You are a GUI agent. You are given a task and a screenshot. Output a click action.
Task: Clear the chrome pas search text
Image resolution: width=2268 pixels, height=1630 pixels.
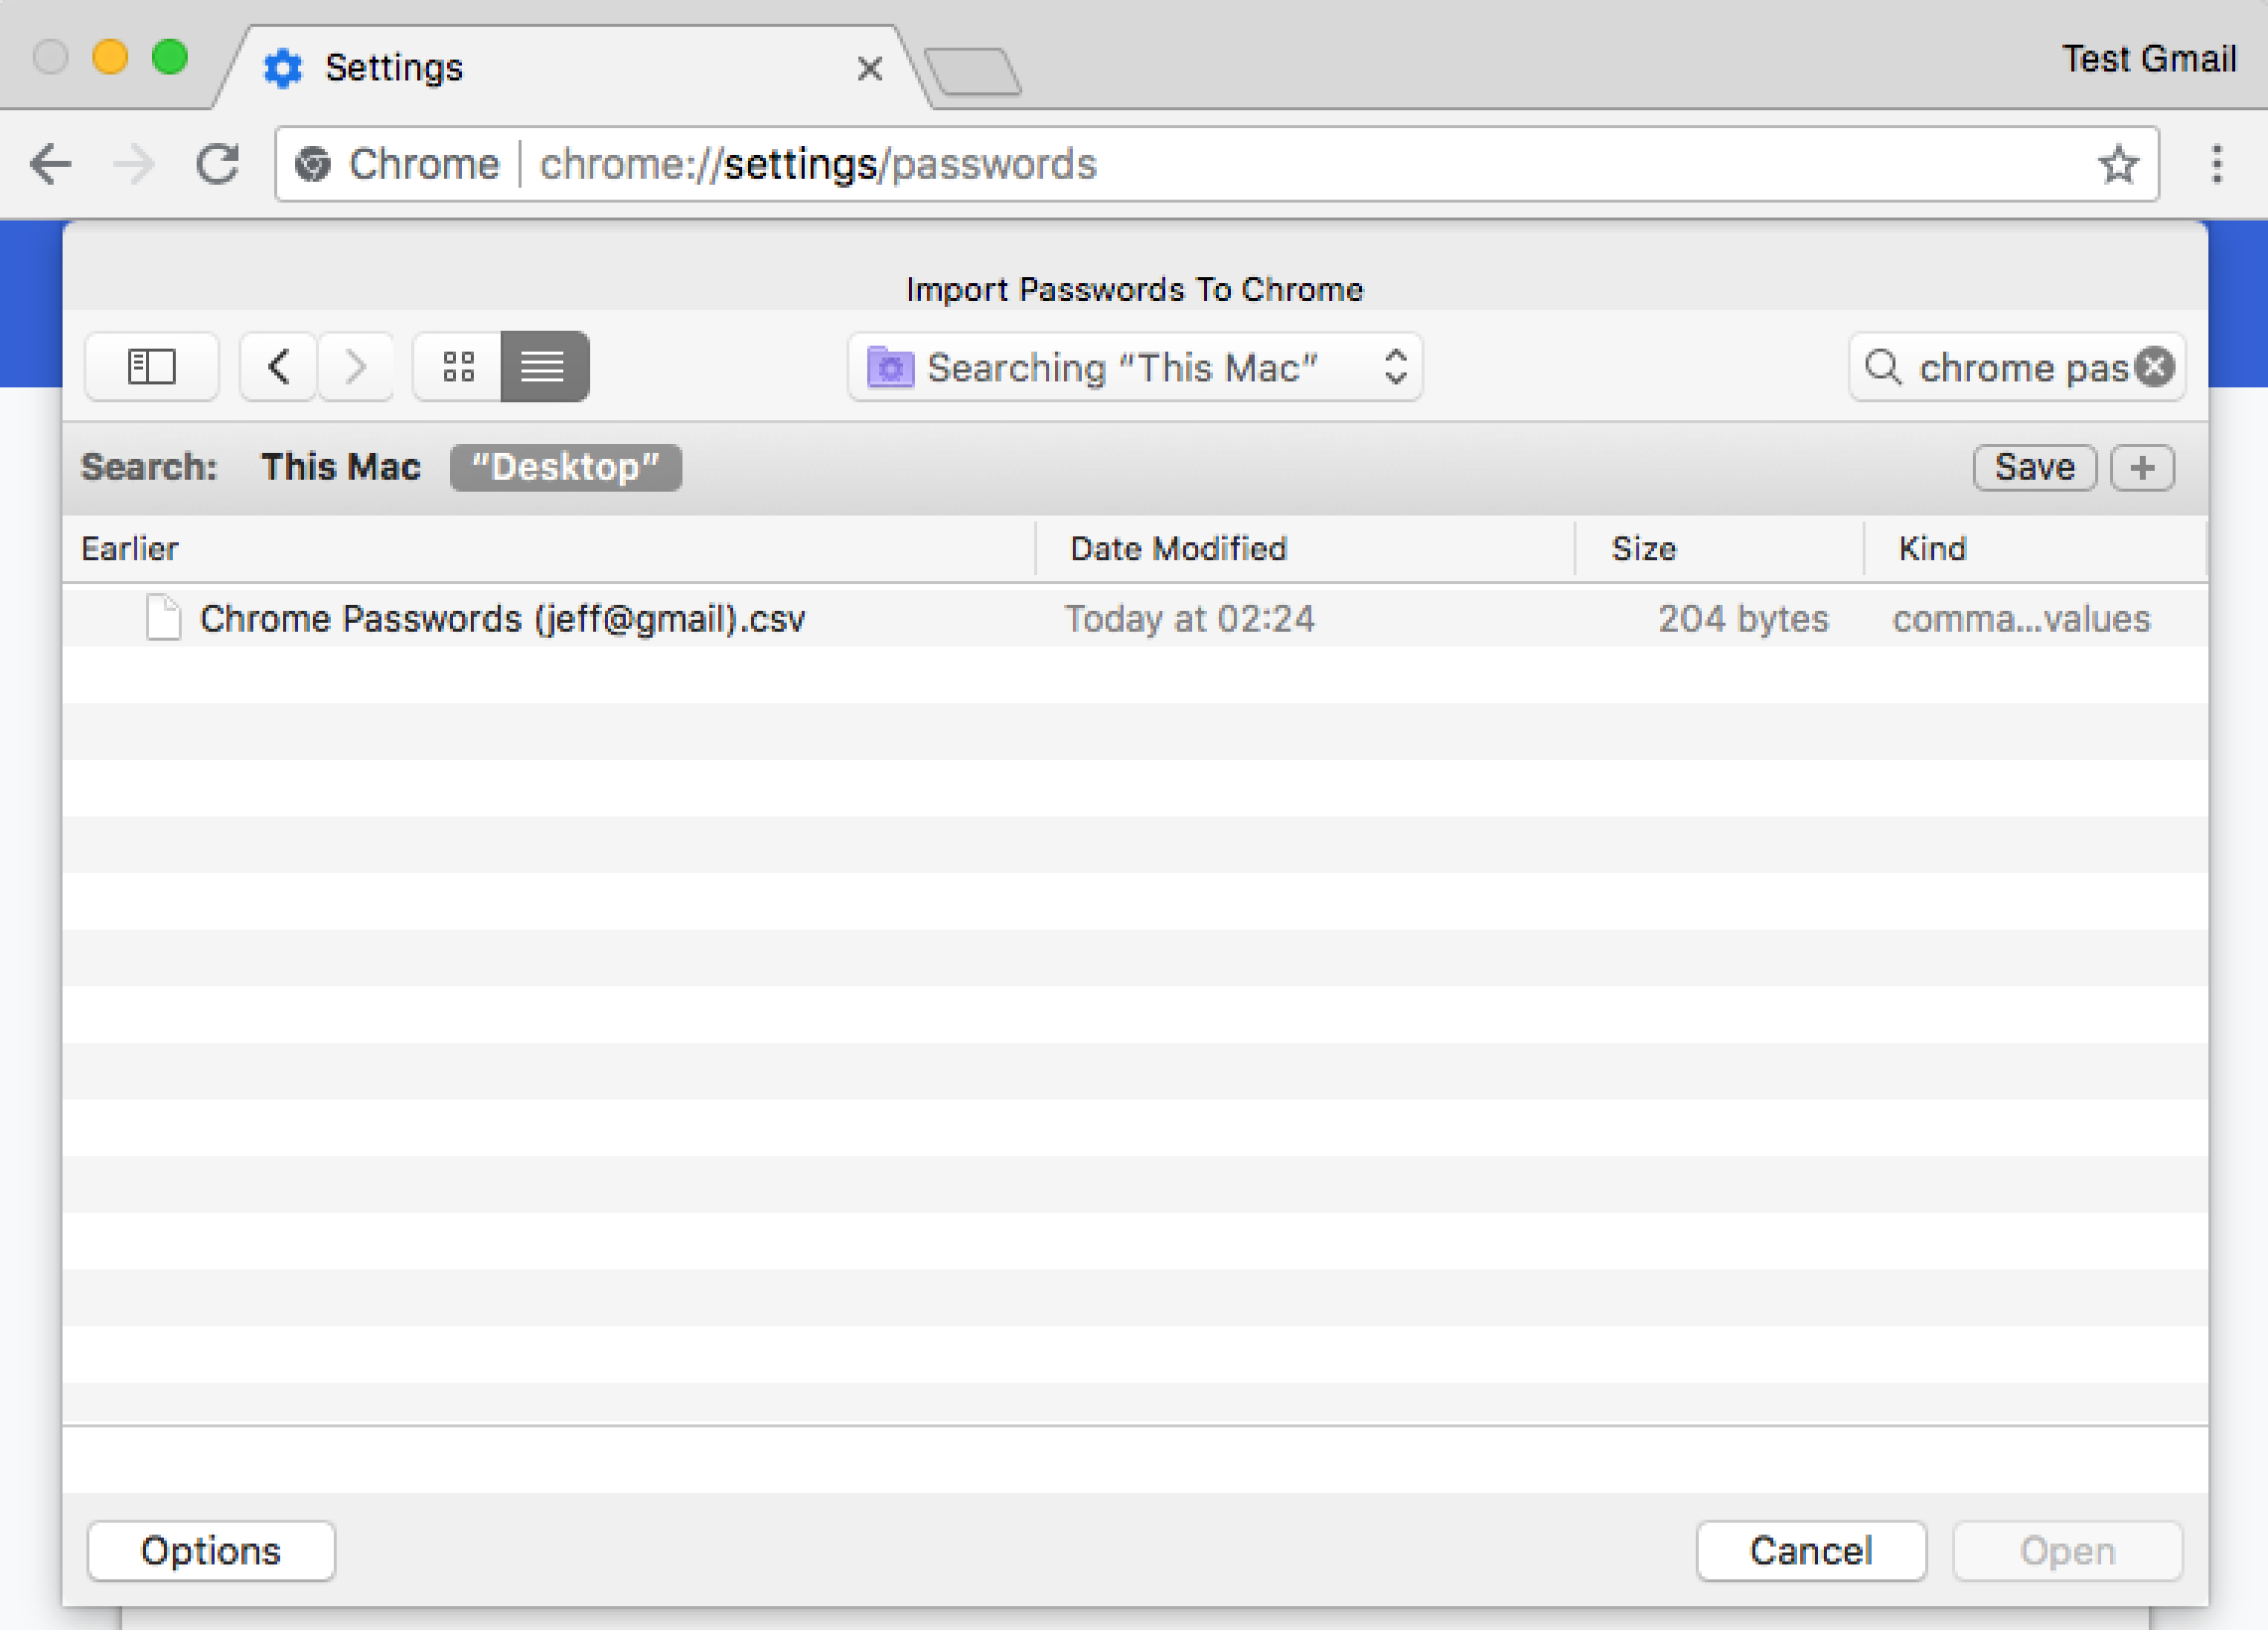[x=2154, y=367]
